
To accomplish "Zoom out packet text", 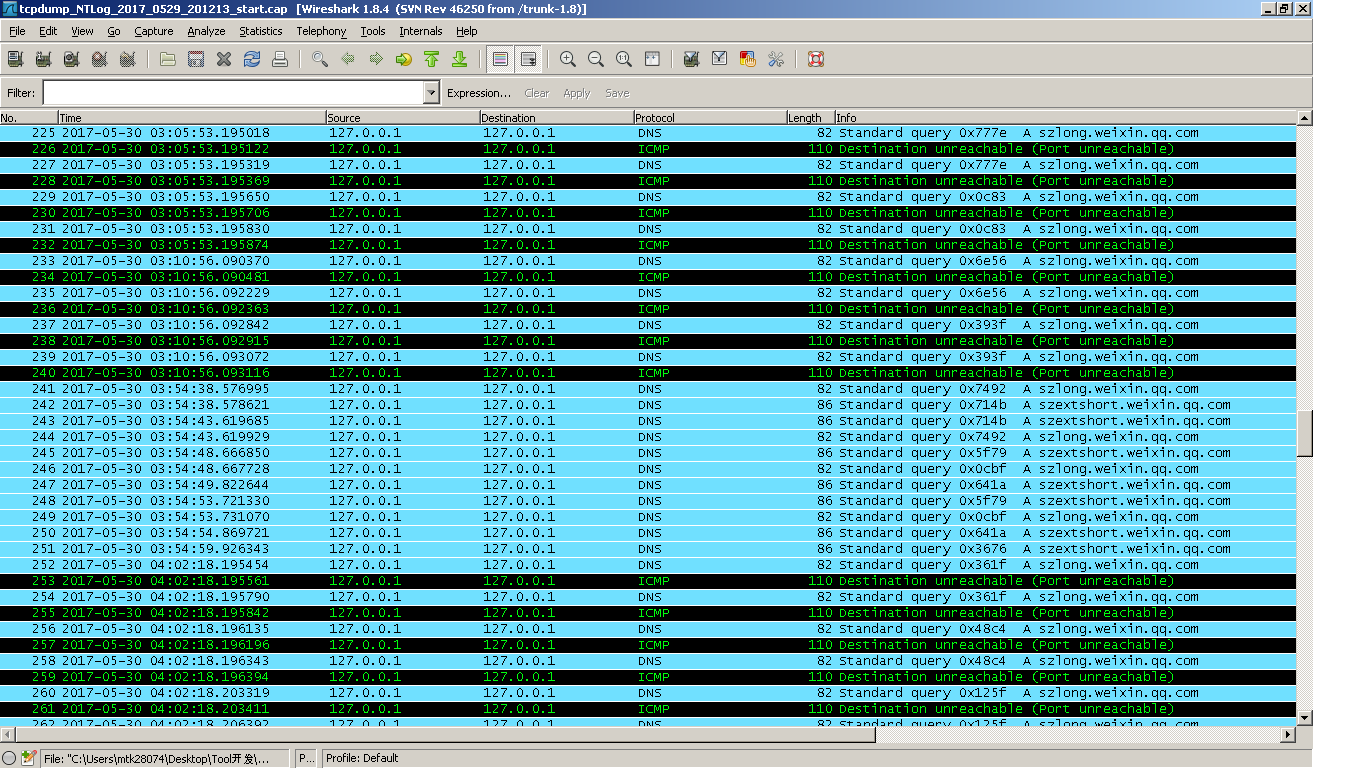I will pos(596,59).
